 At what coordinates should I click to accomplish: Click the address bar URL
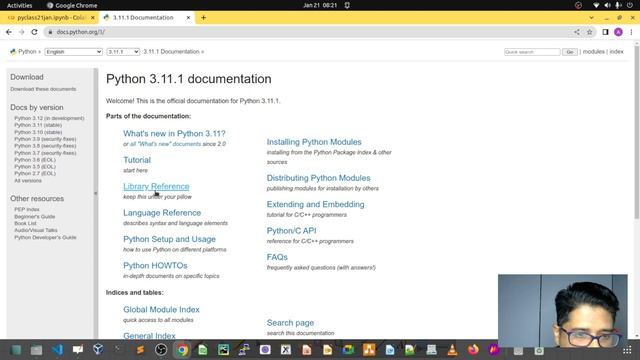[81, 32]
